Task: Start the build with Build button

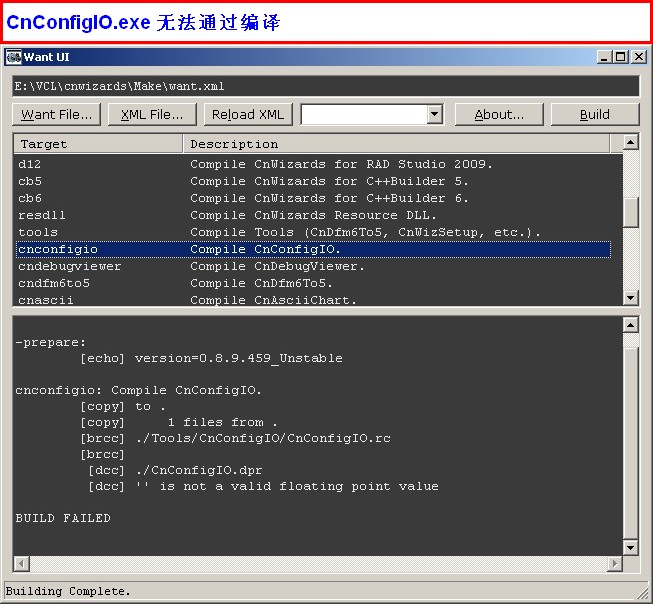Action: click(594, 114)
